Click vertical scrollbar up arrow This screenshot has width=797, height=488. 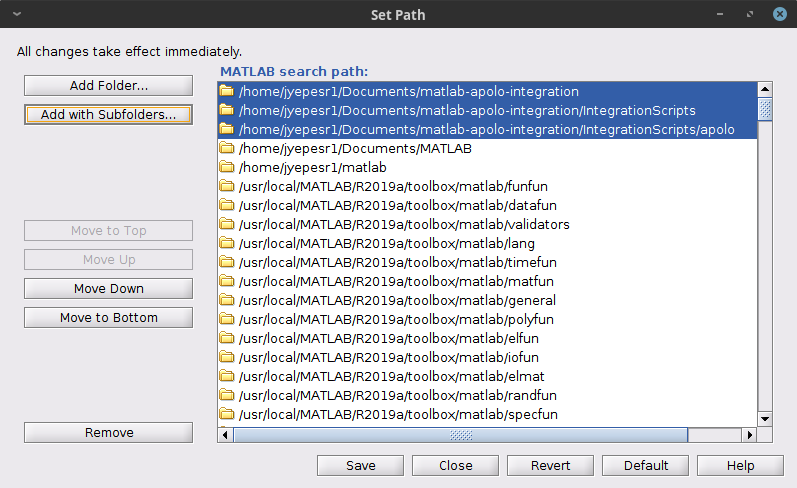(765, 89)
